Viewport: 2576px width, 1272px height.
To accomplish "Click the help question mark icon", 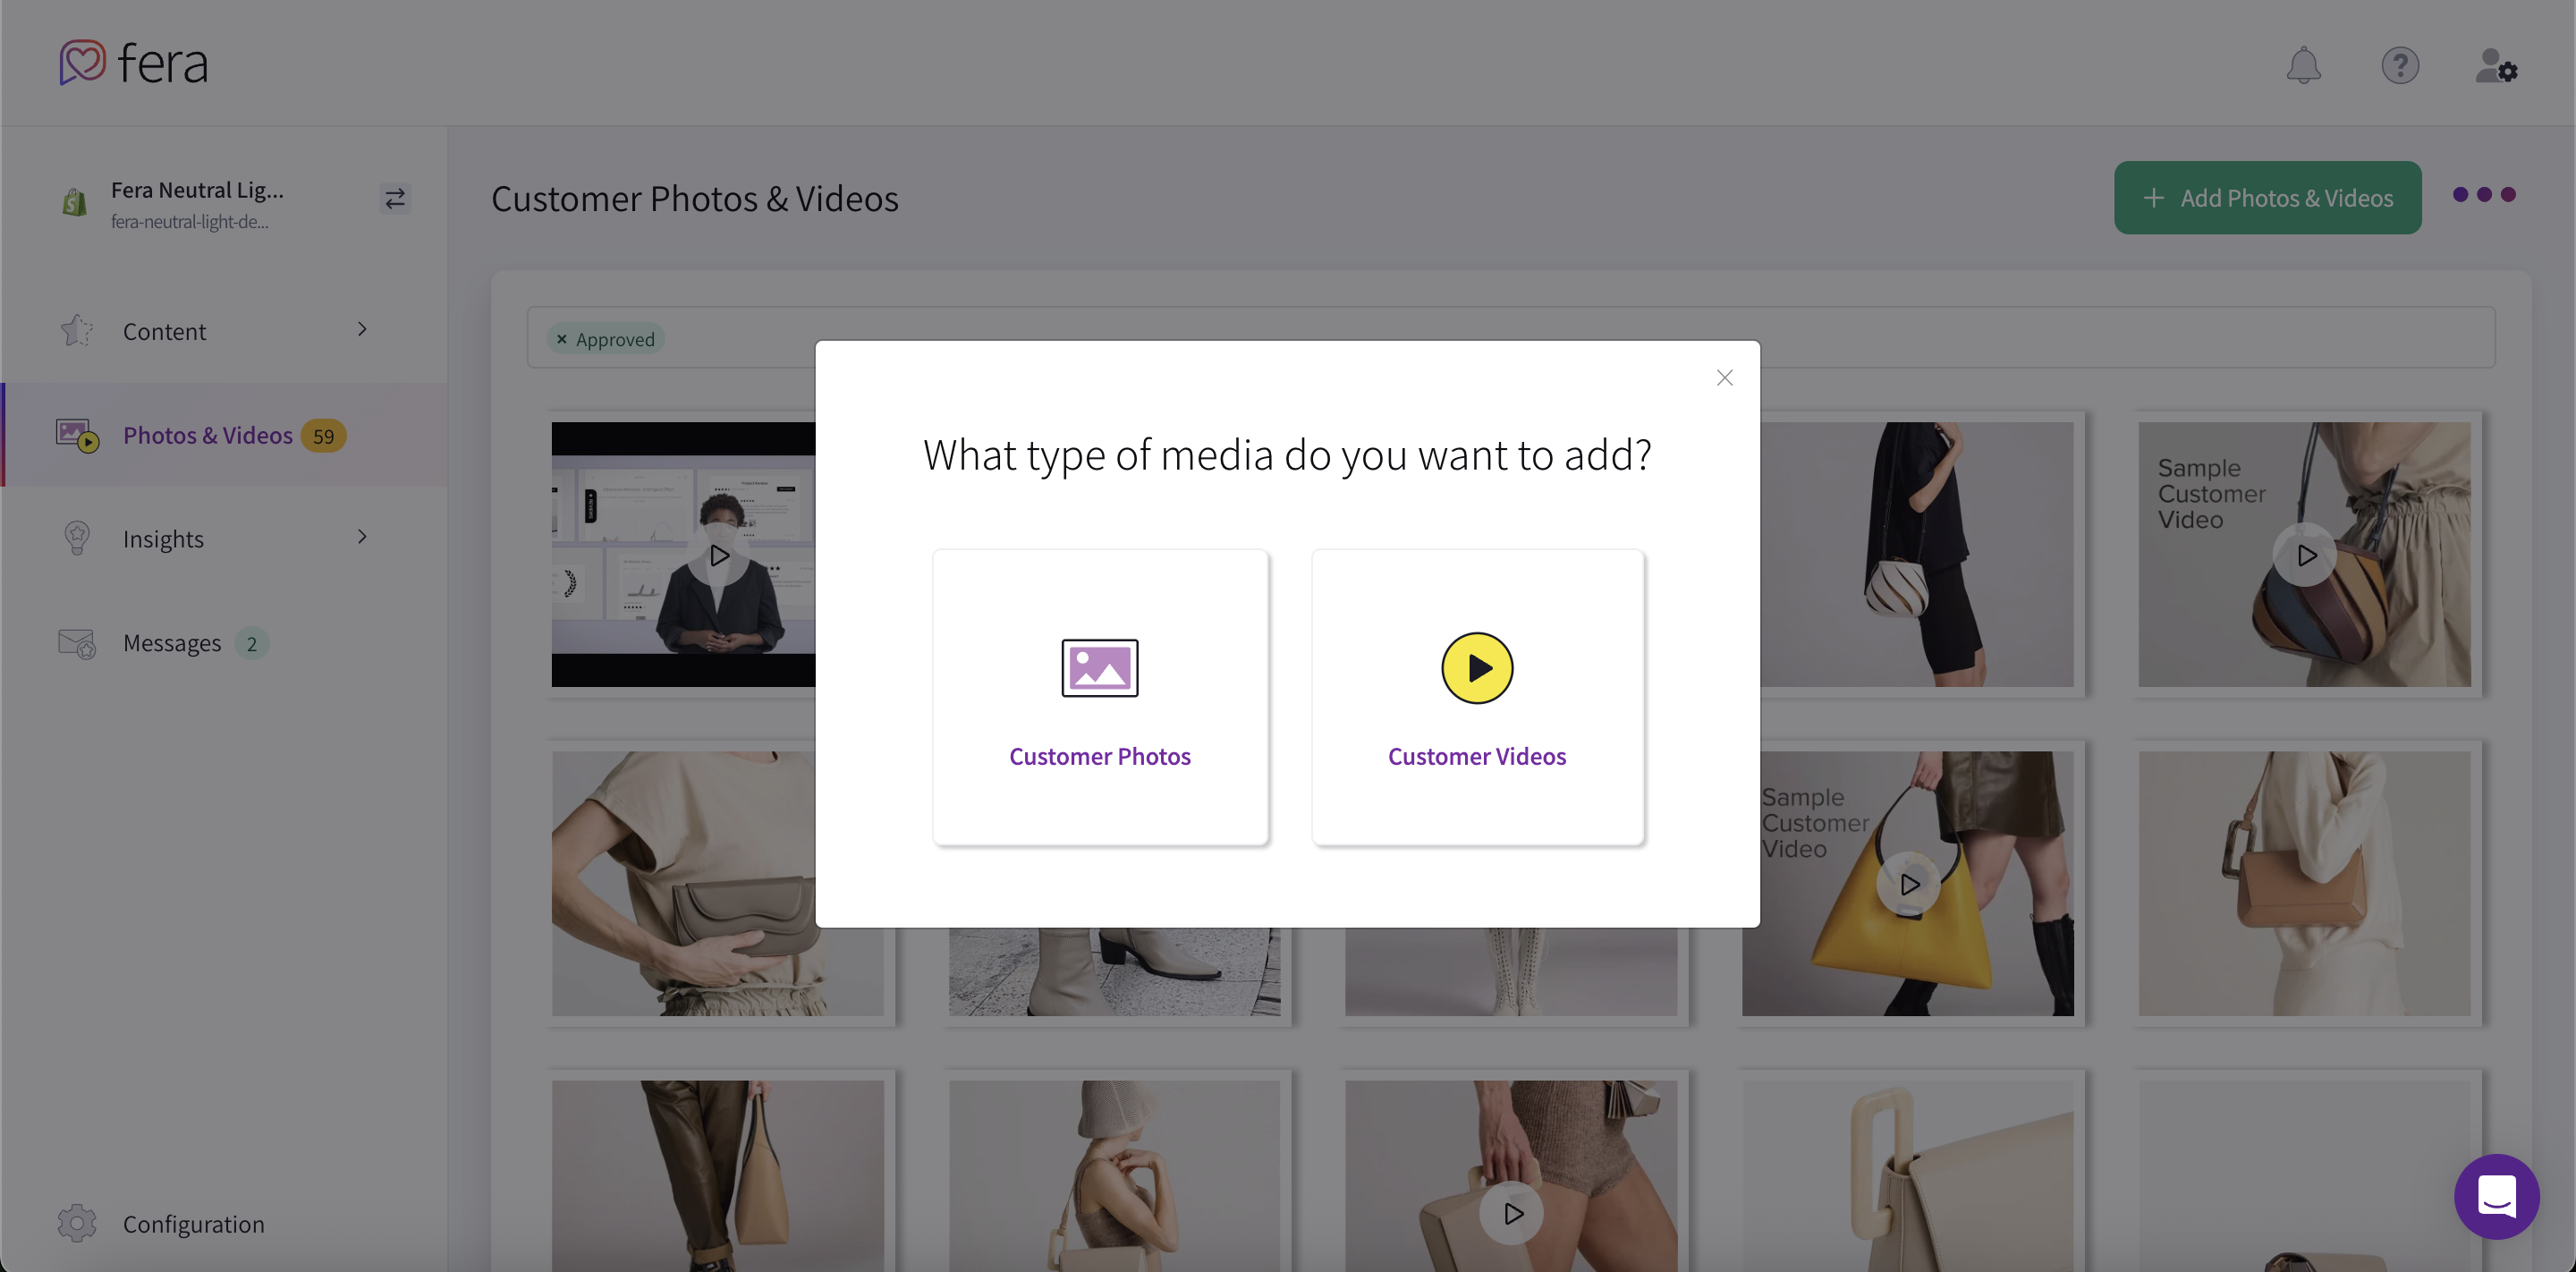I will click(x=2399, y=65).
